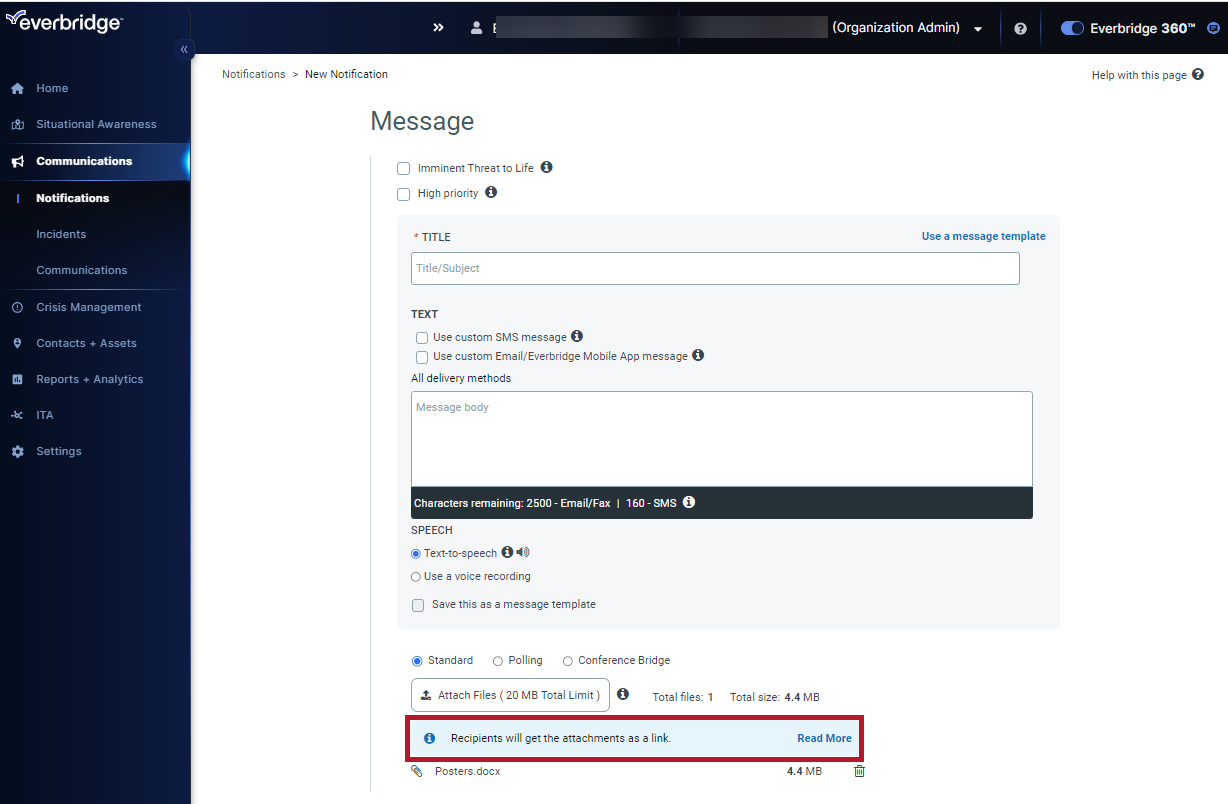Viewport: 1228px width, 804px height.
Task: Open Home in the sidebar
Action: pyautogui.click(x=52, y=88)
